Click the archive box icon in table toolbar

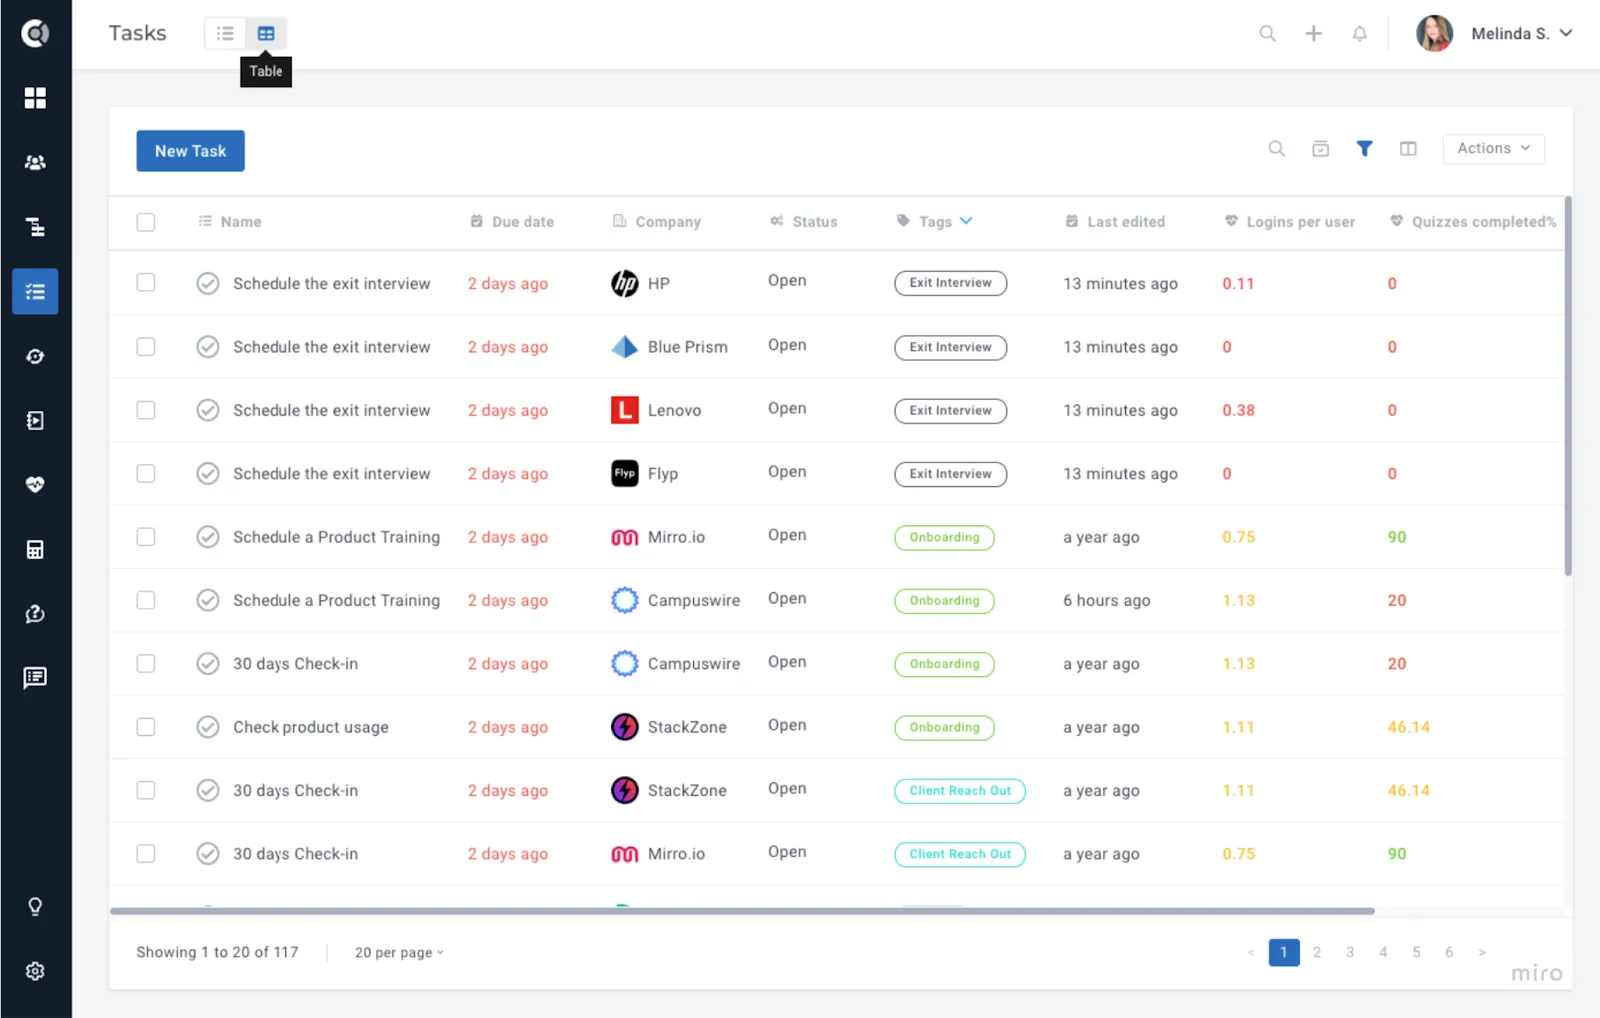1321,149
